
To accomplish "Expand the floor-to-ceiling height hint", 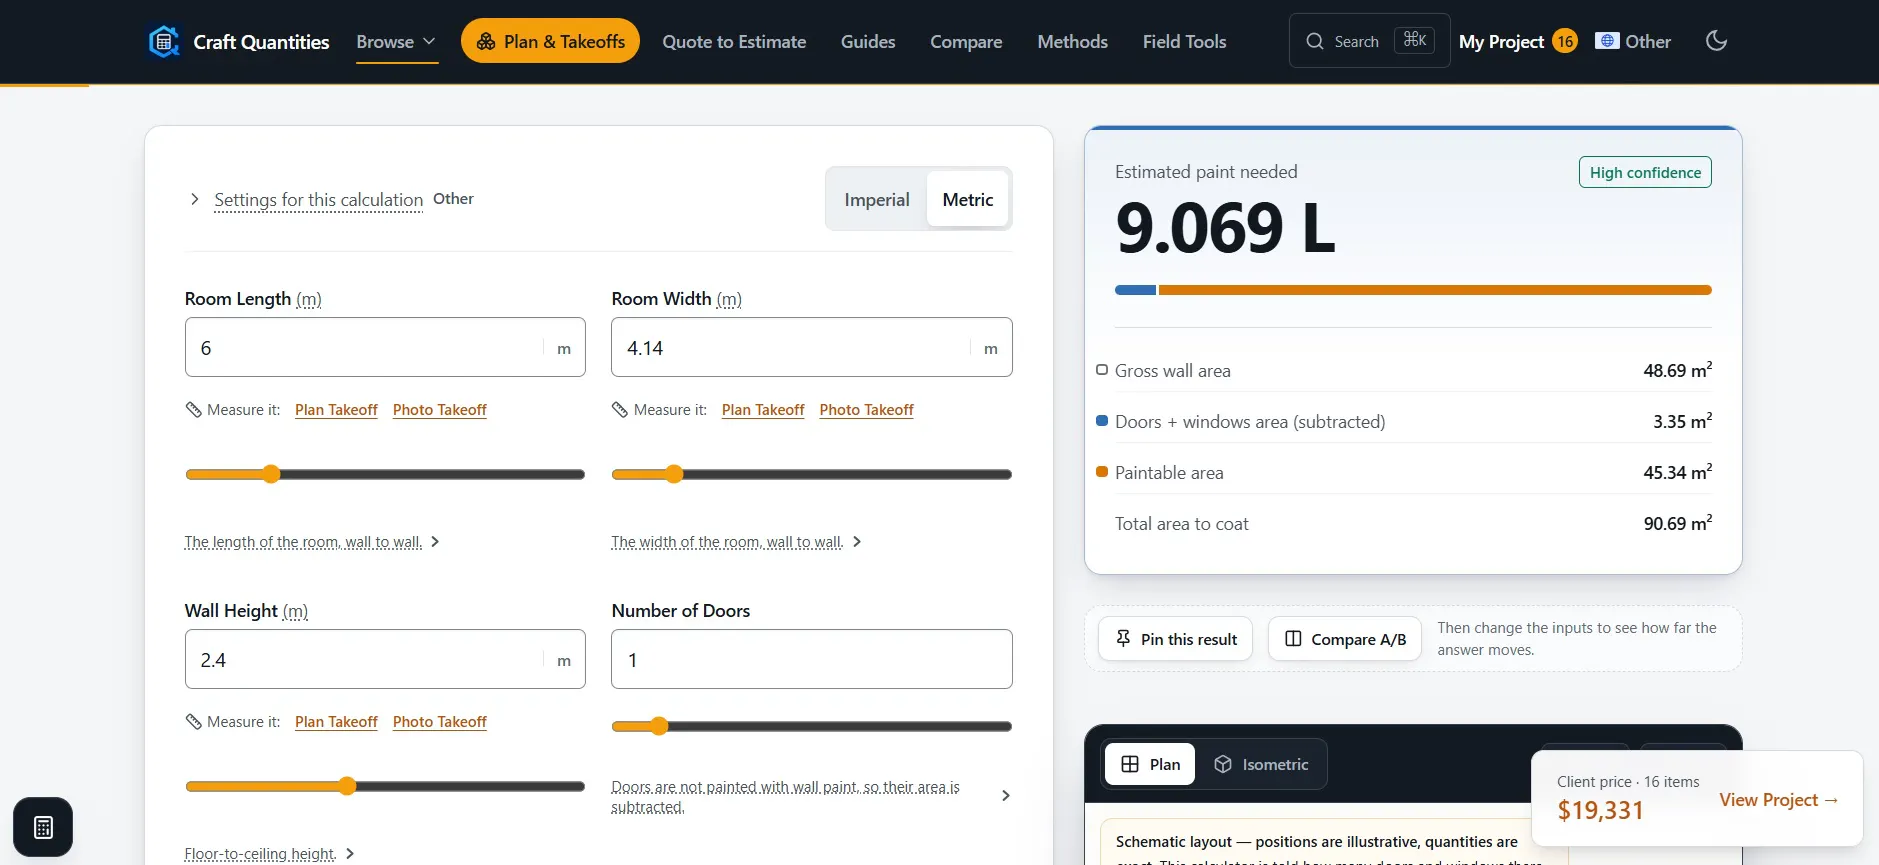I will 270,854.
